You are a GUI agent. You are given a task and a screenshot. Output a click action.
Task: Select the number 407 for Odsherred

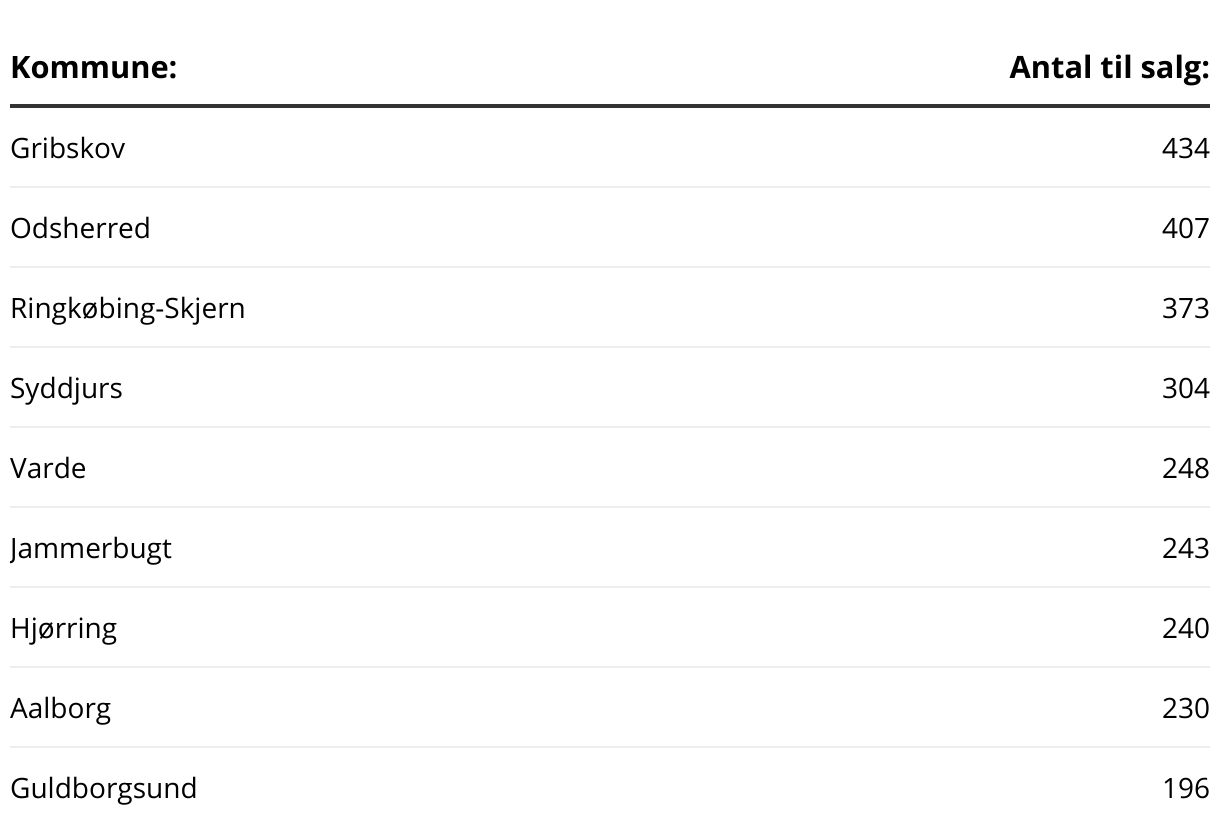(1186, 228)
